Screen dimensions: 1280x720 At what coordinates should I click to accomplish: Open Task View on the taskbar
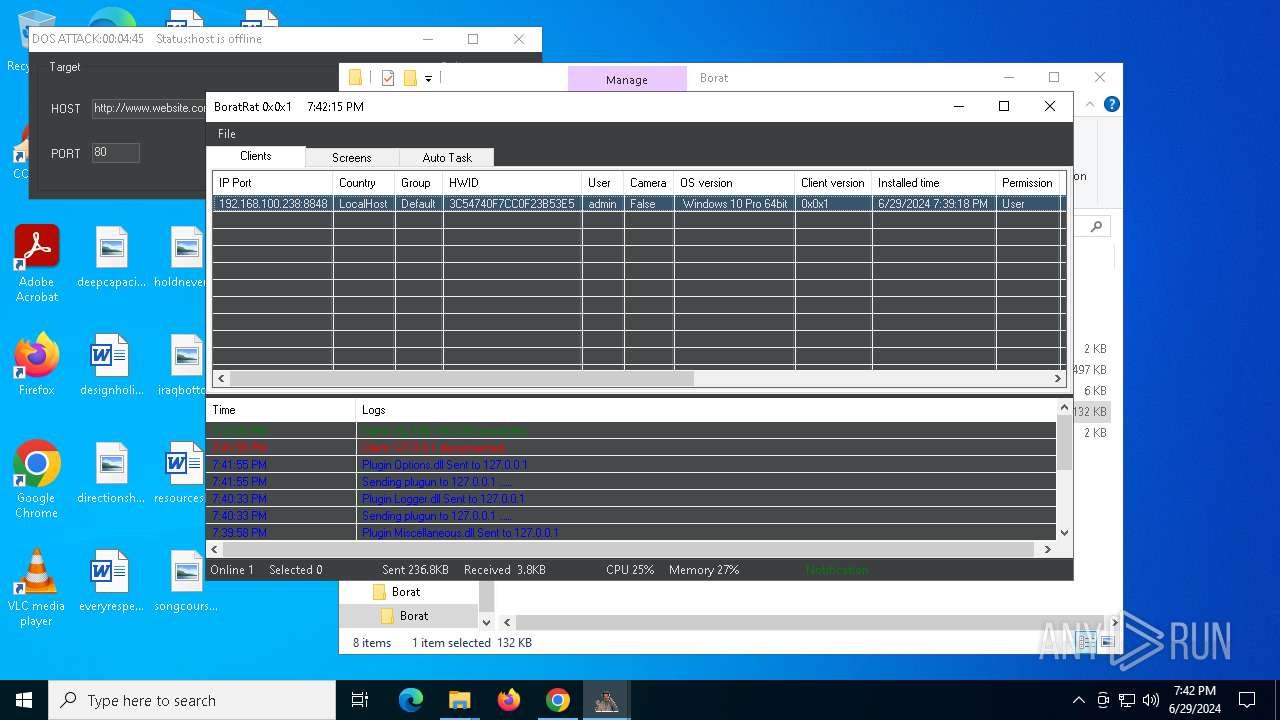click(360, 700)
